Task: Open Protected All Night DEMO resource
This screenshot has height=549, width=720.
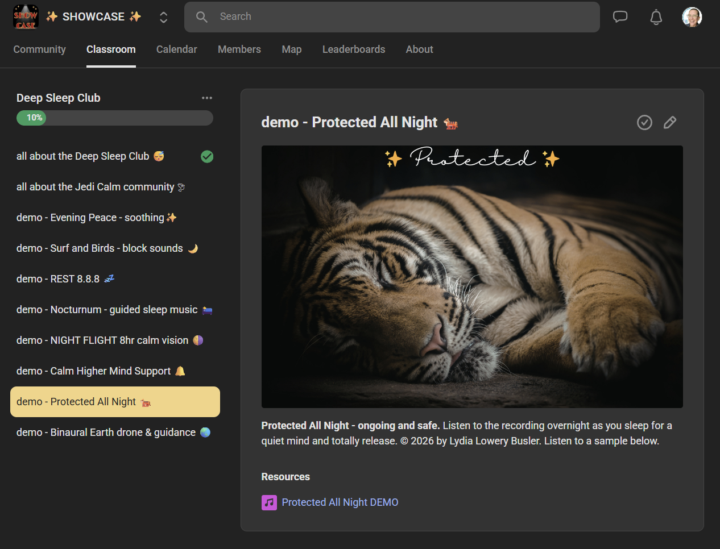Action: (340, 502)
